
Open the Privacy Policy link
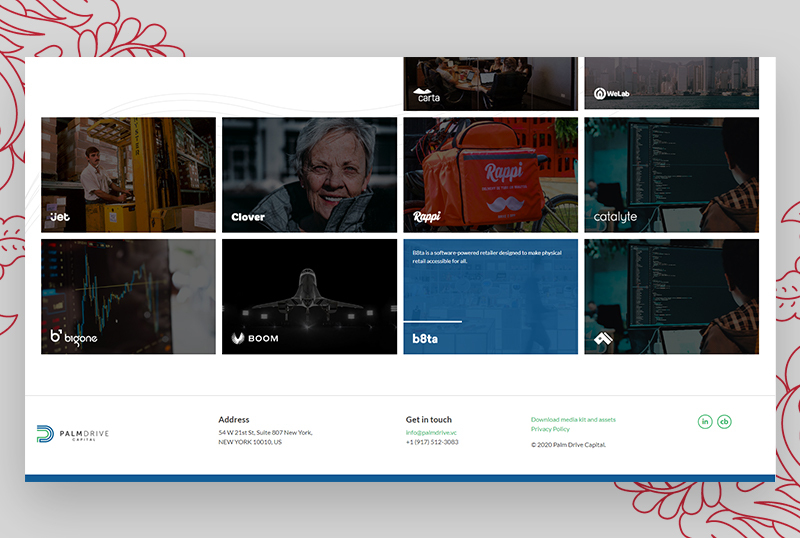click(x=550, y=429)
